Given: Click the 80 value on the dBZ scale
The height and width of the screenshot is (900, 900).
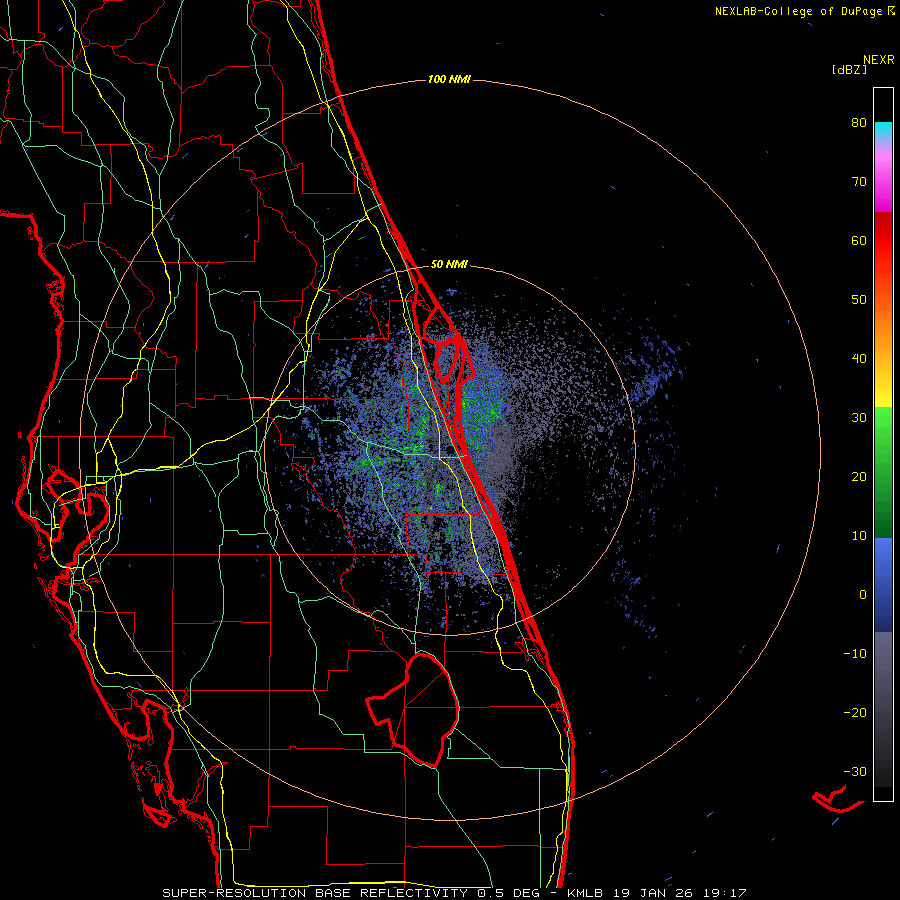Looking at the screenshot, I should (x=859, y=123).
